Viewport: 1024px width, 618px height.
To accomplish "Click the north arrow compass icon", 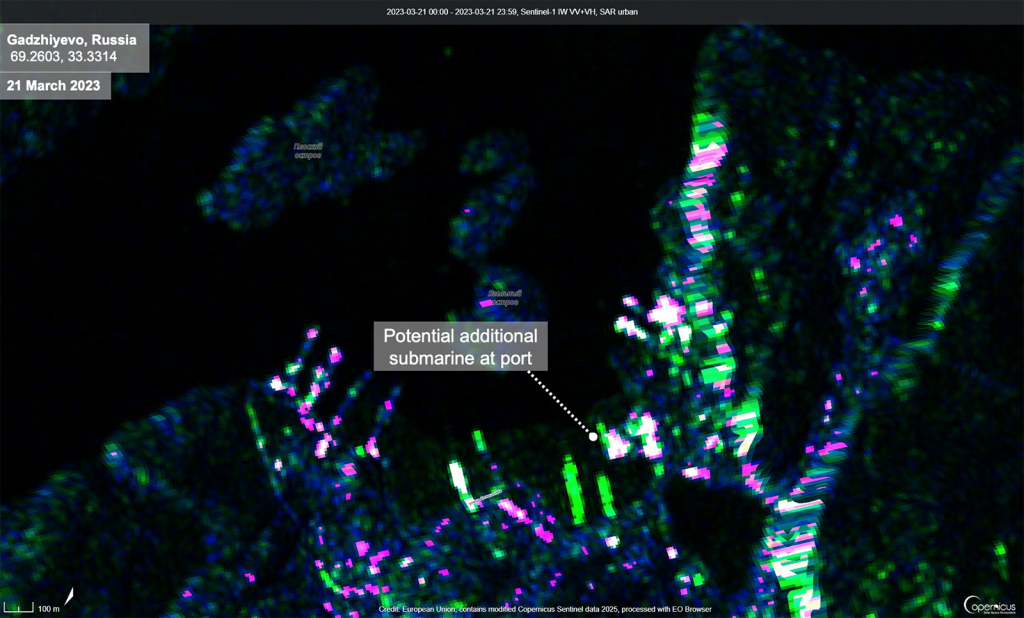I will (x=69, y=600).
